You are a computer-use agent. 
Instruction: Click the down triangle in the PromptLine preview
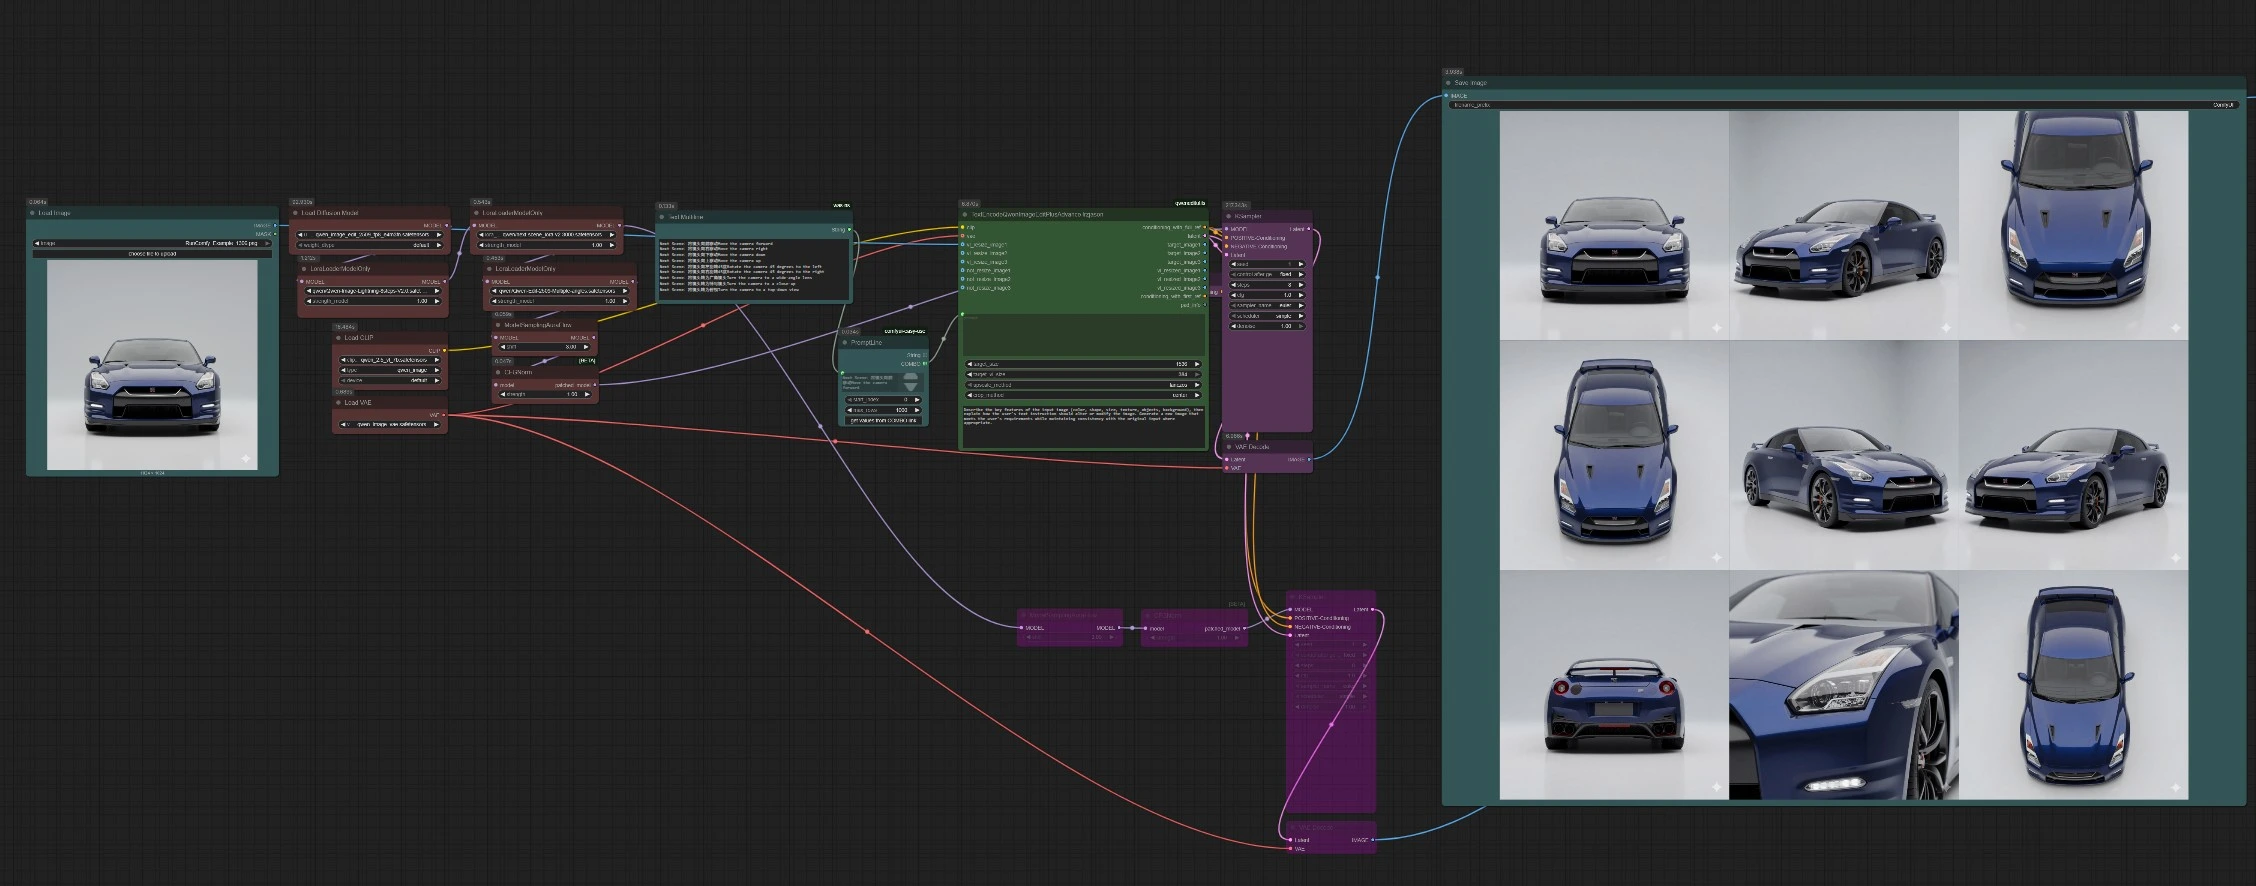point(910,385)
